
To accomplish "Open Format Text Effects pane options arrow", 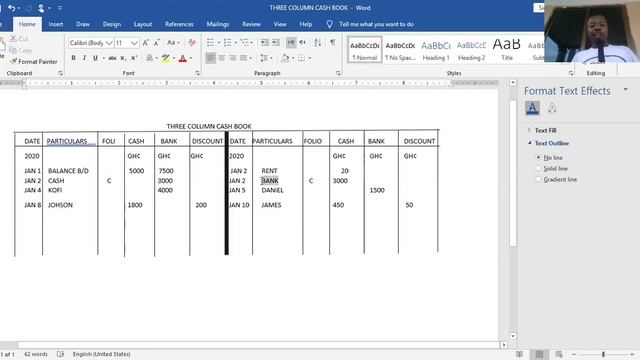I will tap(626, 89).
